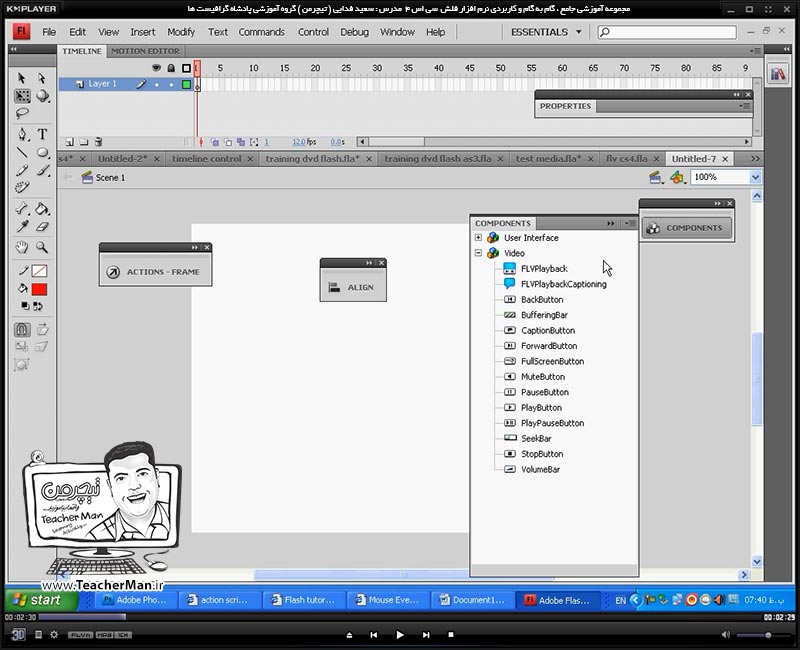Screen dimensions: 800x650
Task: Click the red fill color swatch
Action: pyautogui.click(x=39, y=289)
